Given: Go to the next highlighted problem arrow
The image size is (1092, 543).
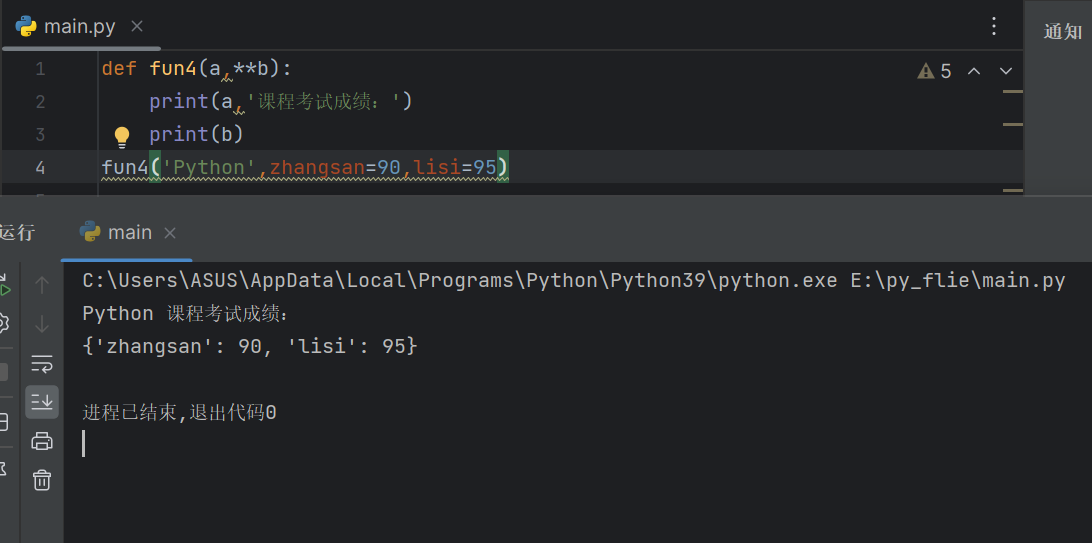Looking at the screenshot, I should tap(1006, 71).
